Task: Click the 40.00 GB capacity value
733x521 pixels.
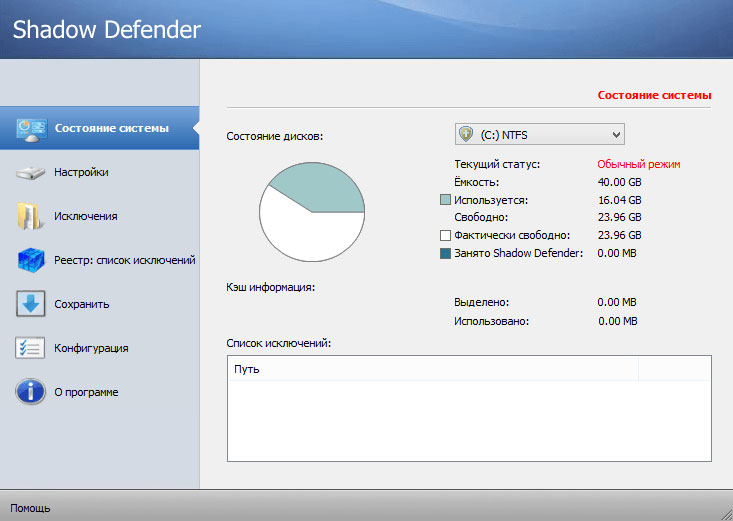Action: click(619, 182)
